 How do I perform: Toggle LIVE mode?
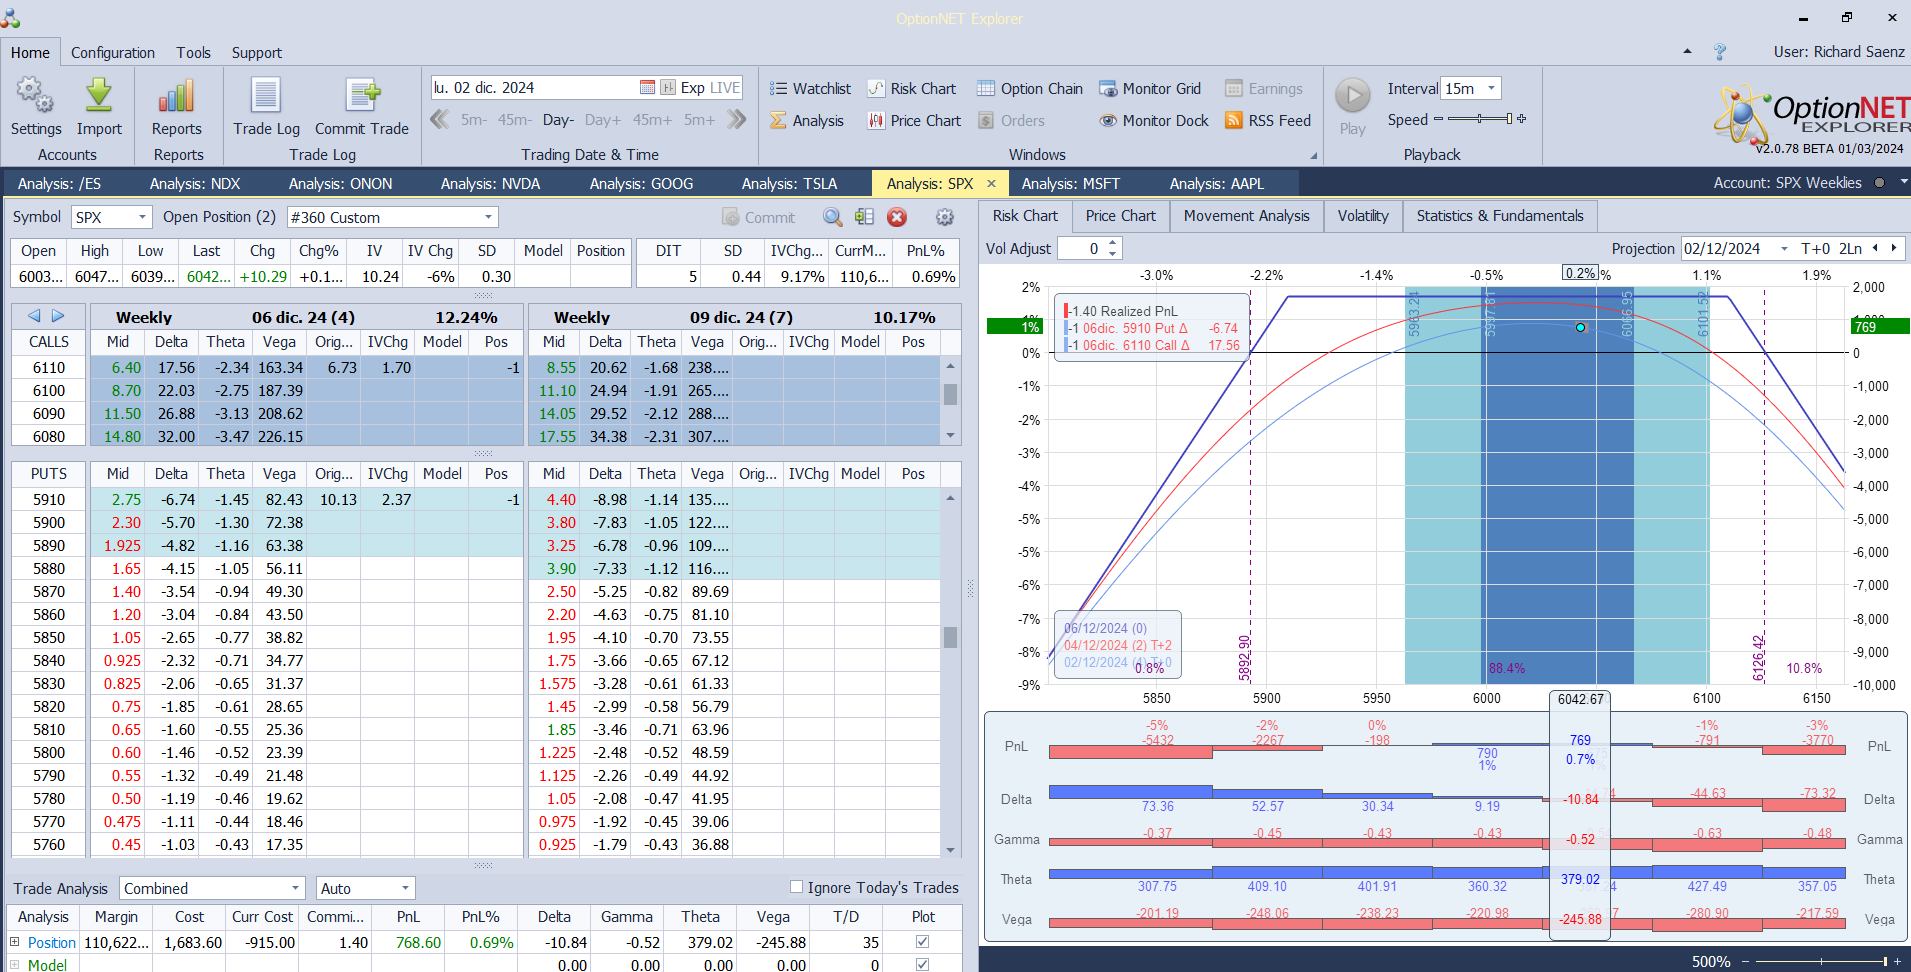point(725,88)
